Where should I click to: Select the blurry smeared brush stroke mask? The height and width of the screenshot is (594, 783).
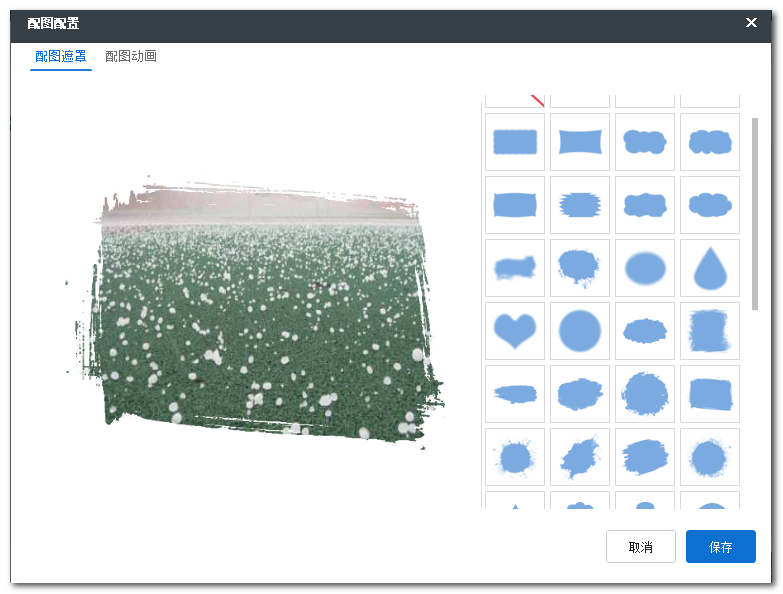515,268
